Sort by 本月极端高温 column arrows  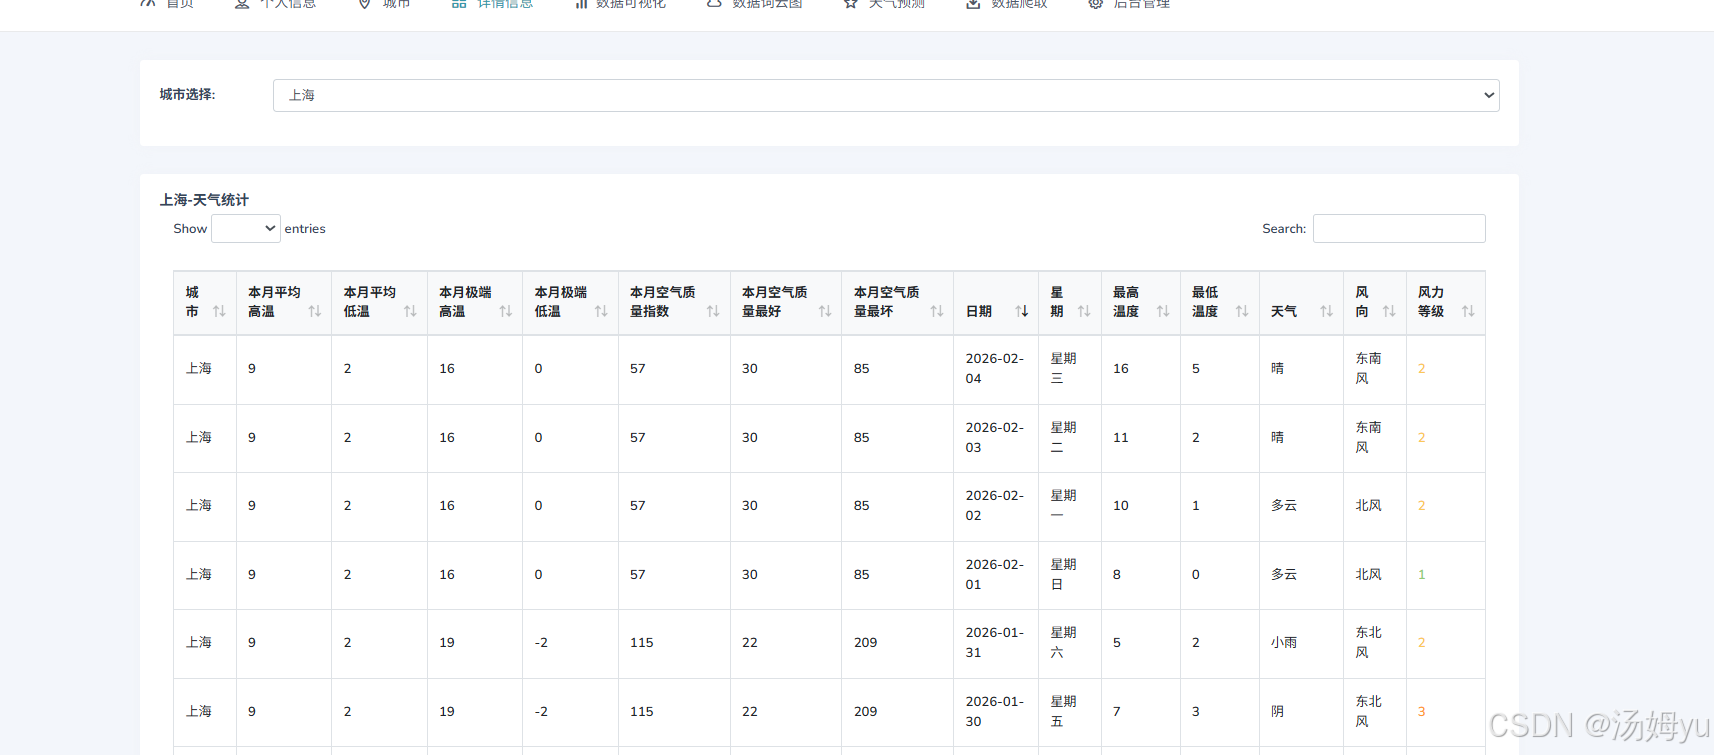(506, 311)
